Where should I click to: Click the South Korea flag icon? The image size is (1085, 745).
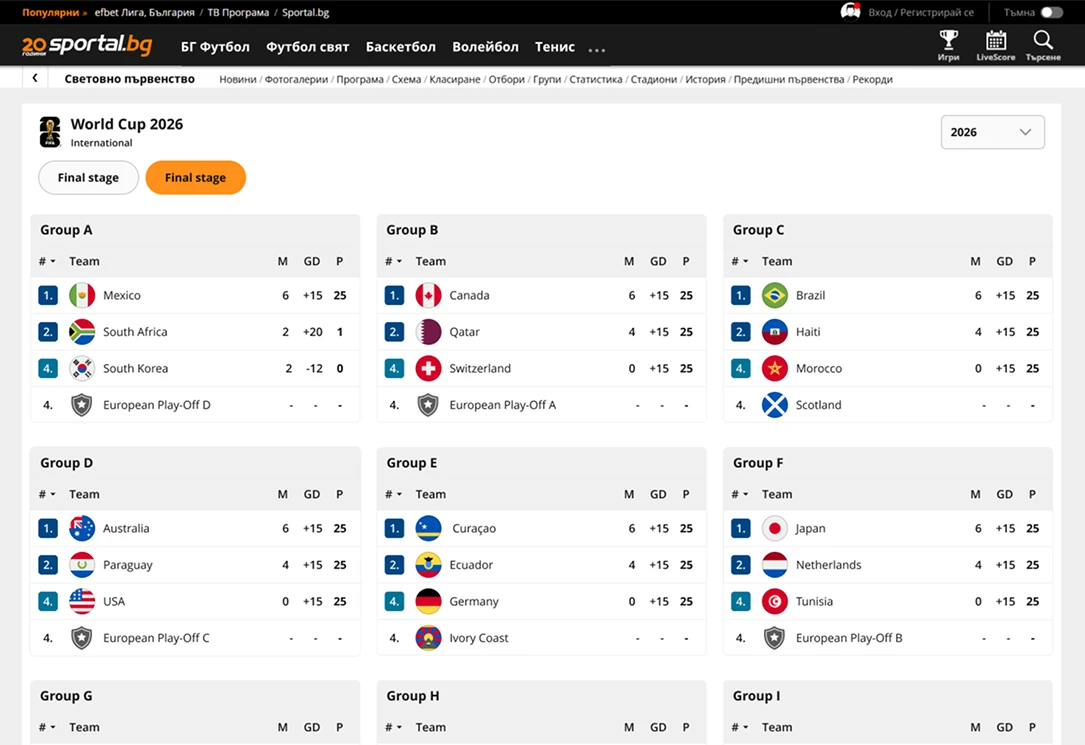pyautogui.click(x=82, y=369)
